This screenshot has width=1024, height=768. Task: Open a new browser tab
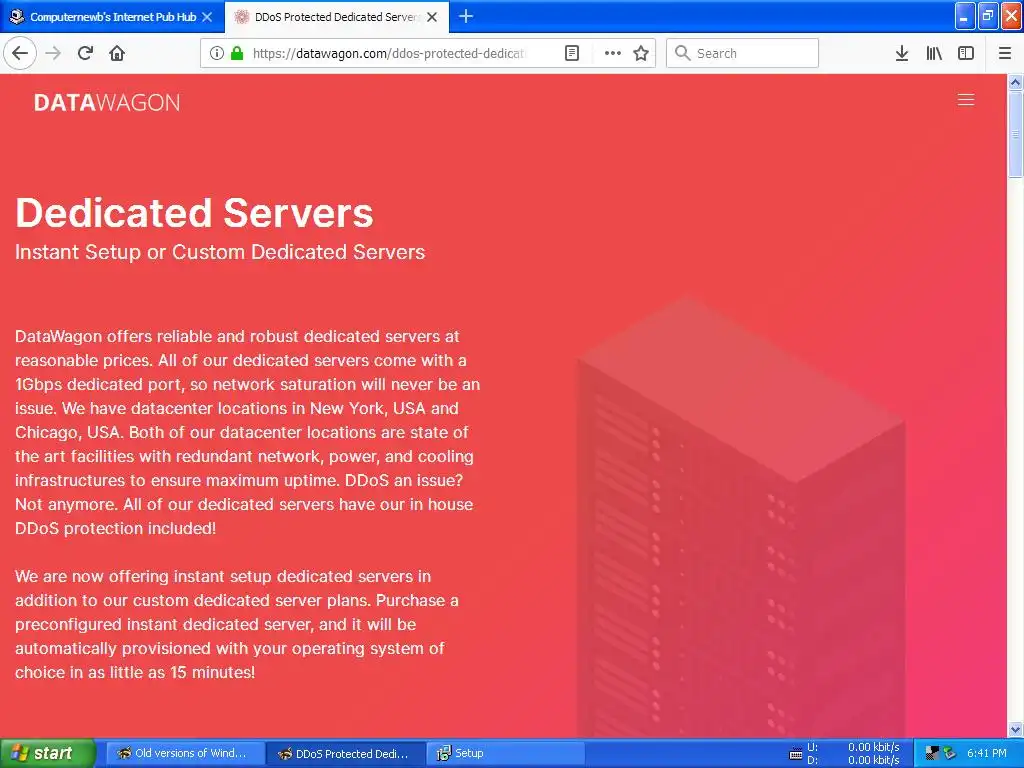(x=466, y=16)
